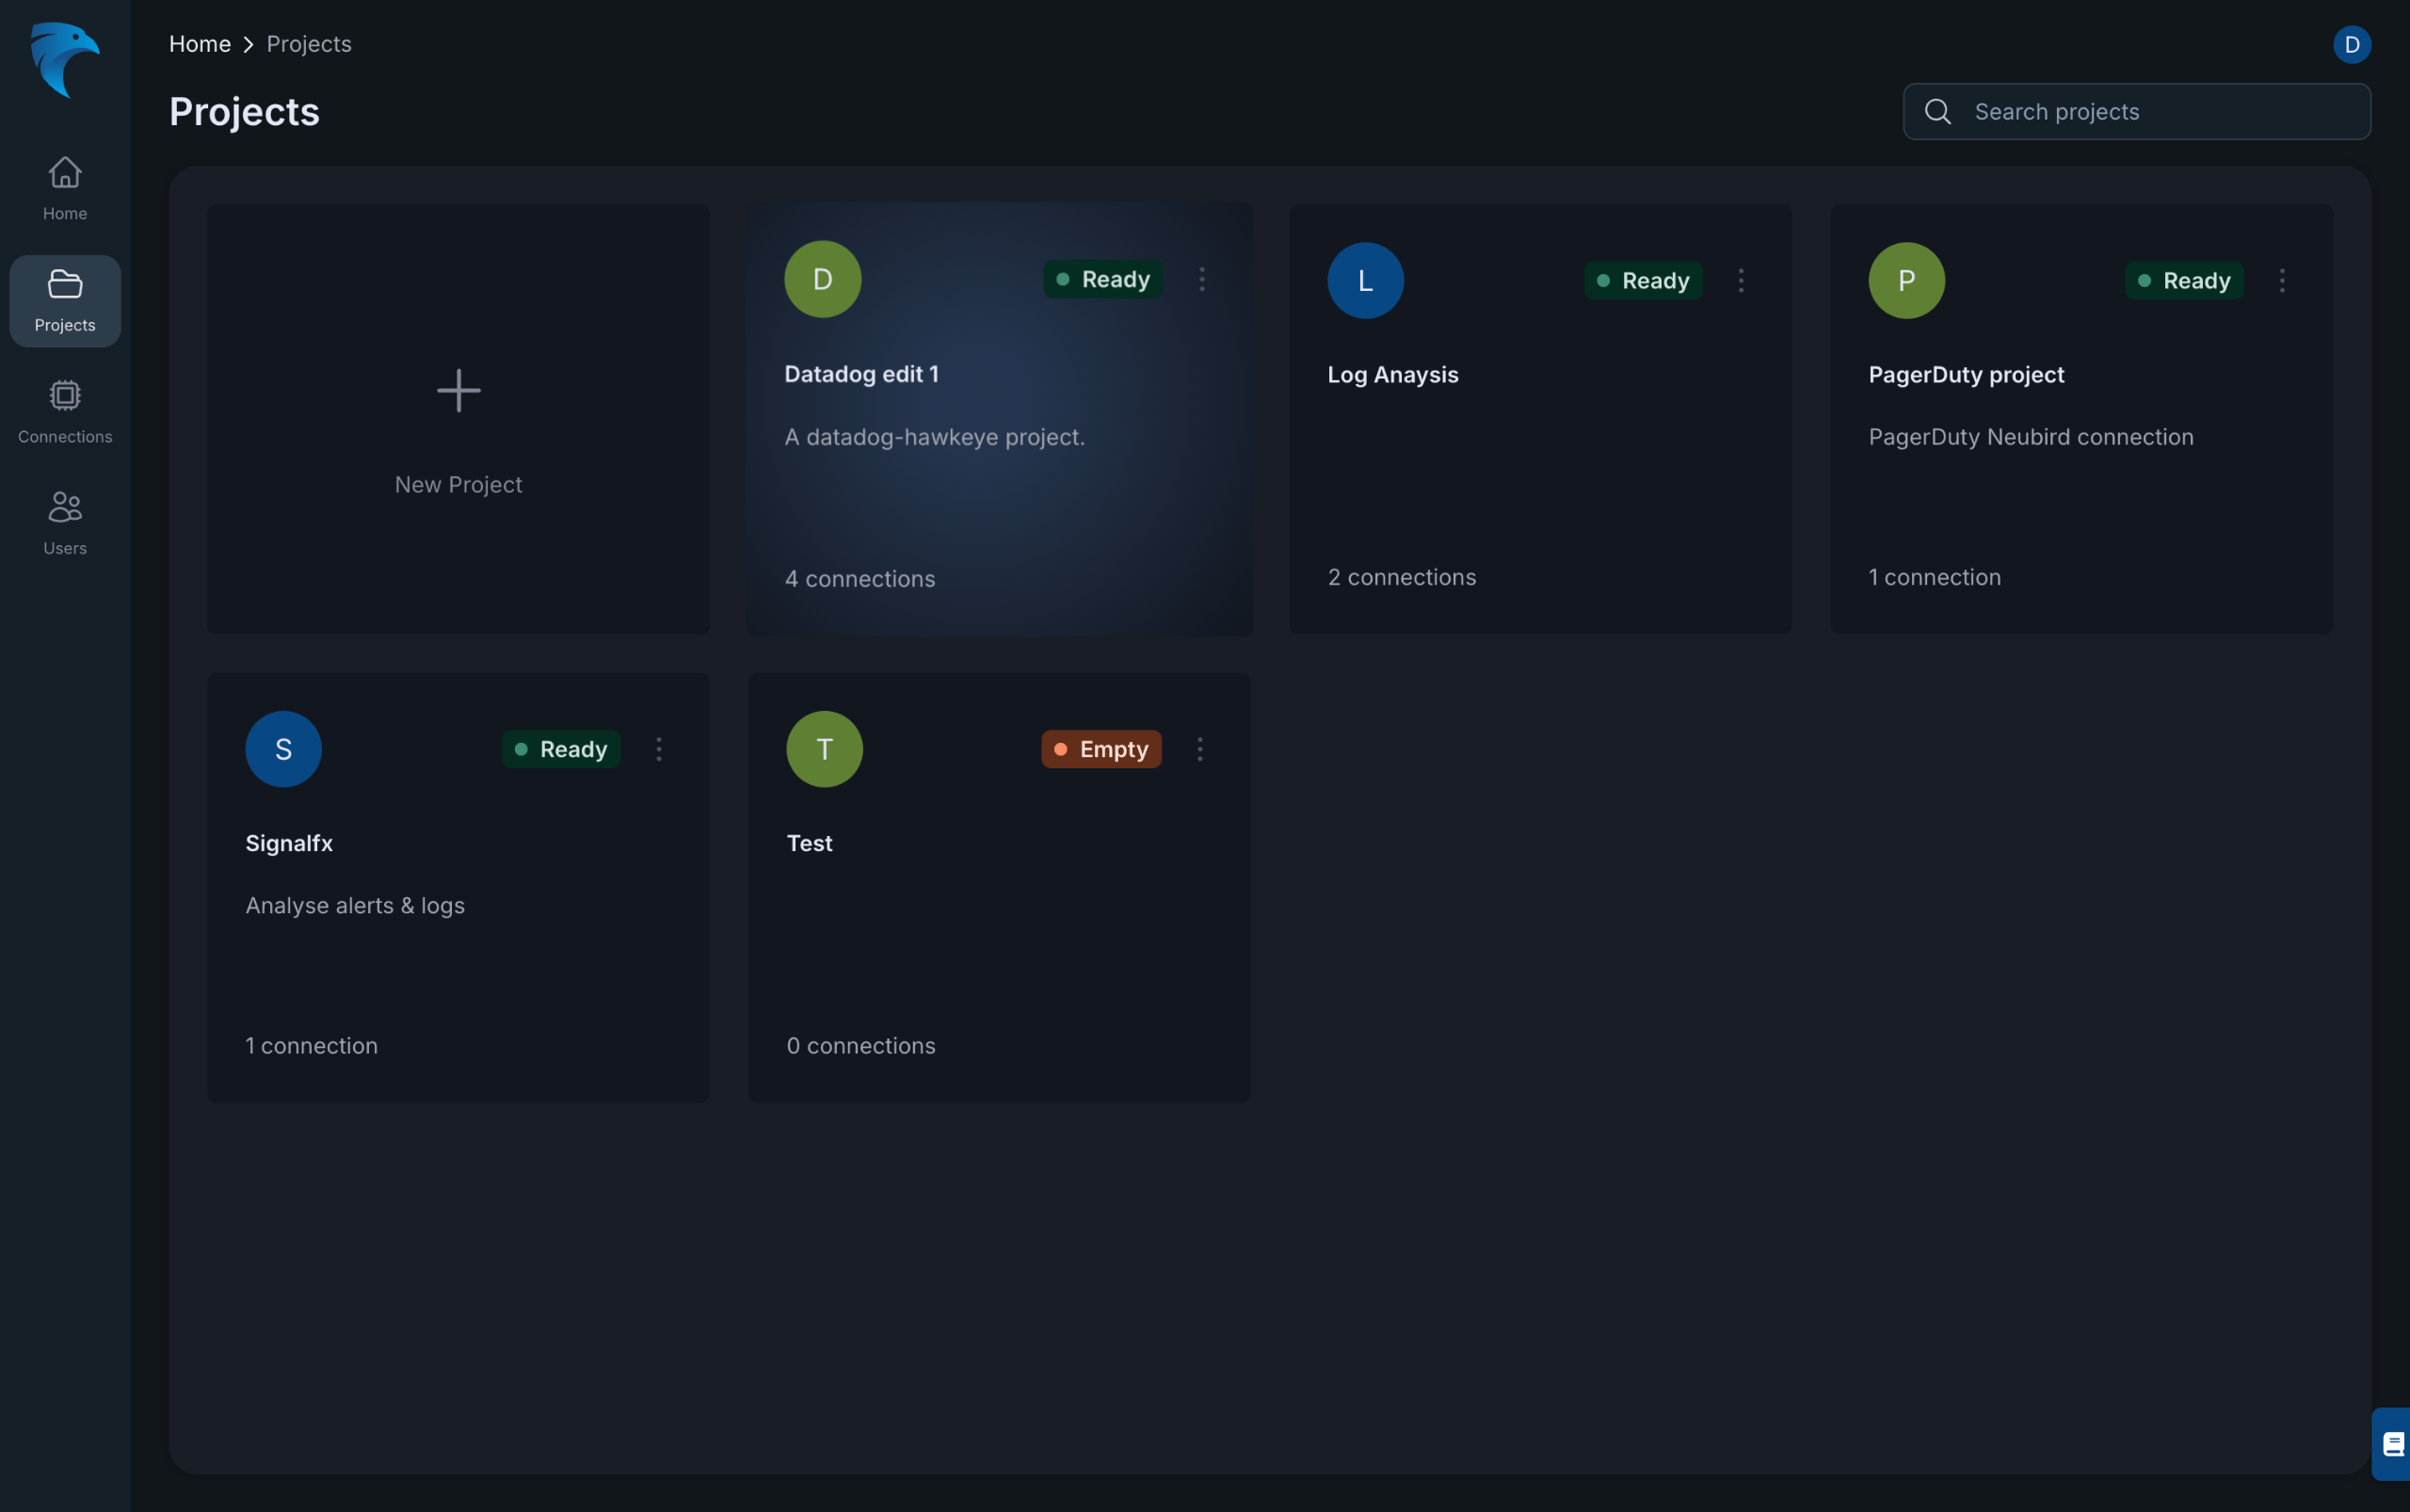Open user avatar D in top right
The height and width of the screenshot is (1512, 2410).
point(2351,45)
